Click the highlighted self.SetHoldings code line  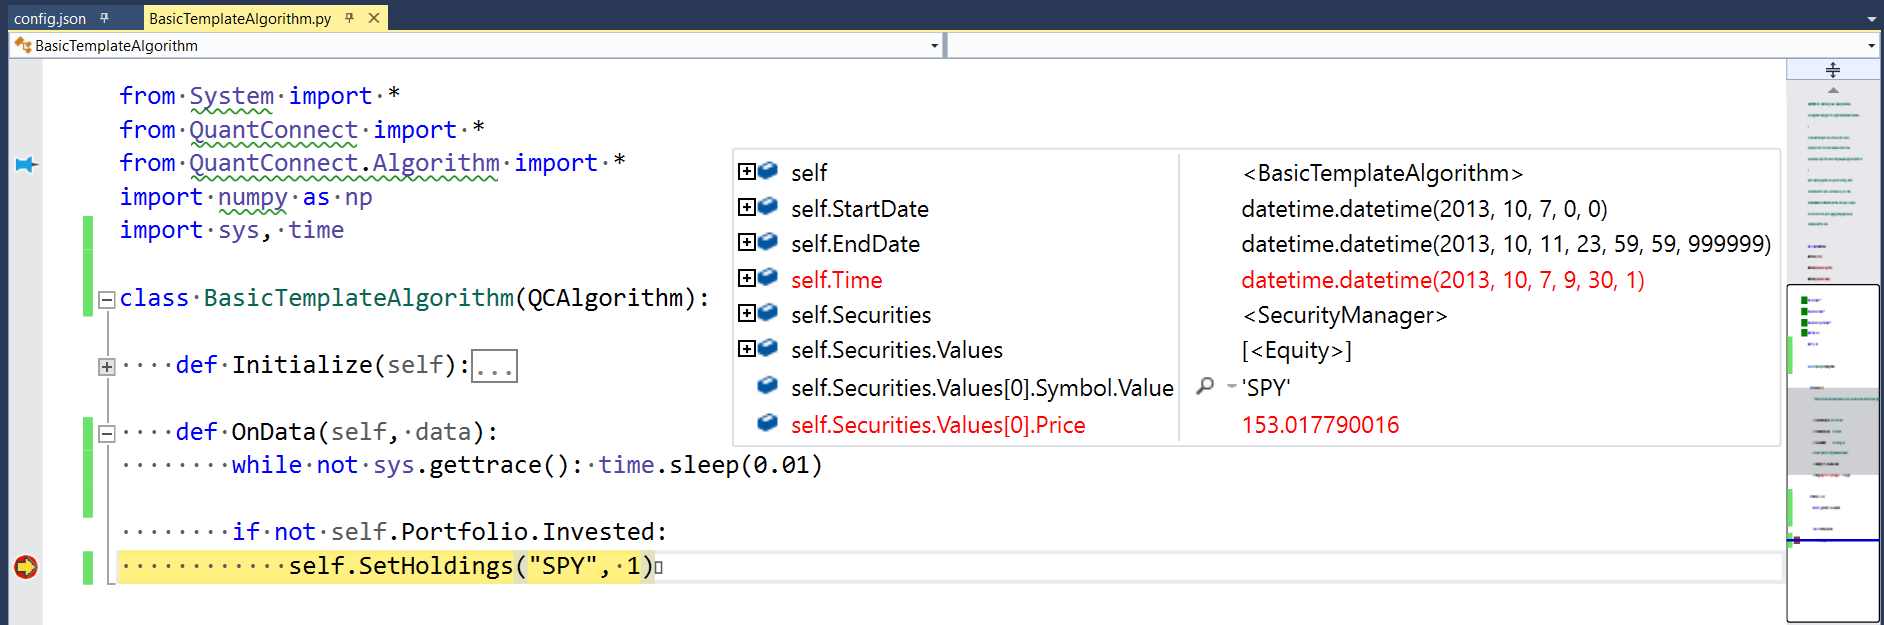click(386, 566)
